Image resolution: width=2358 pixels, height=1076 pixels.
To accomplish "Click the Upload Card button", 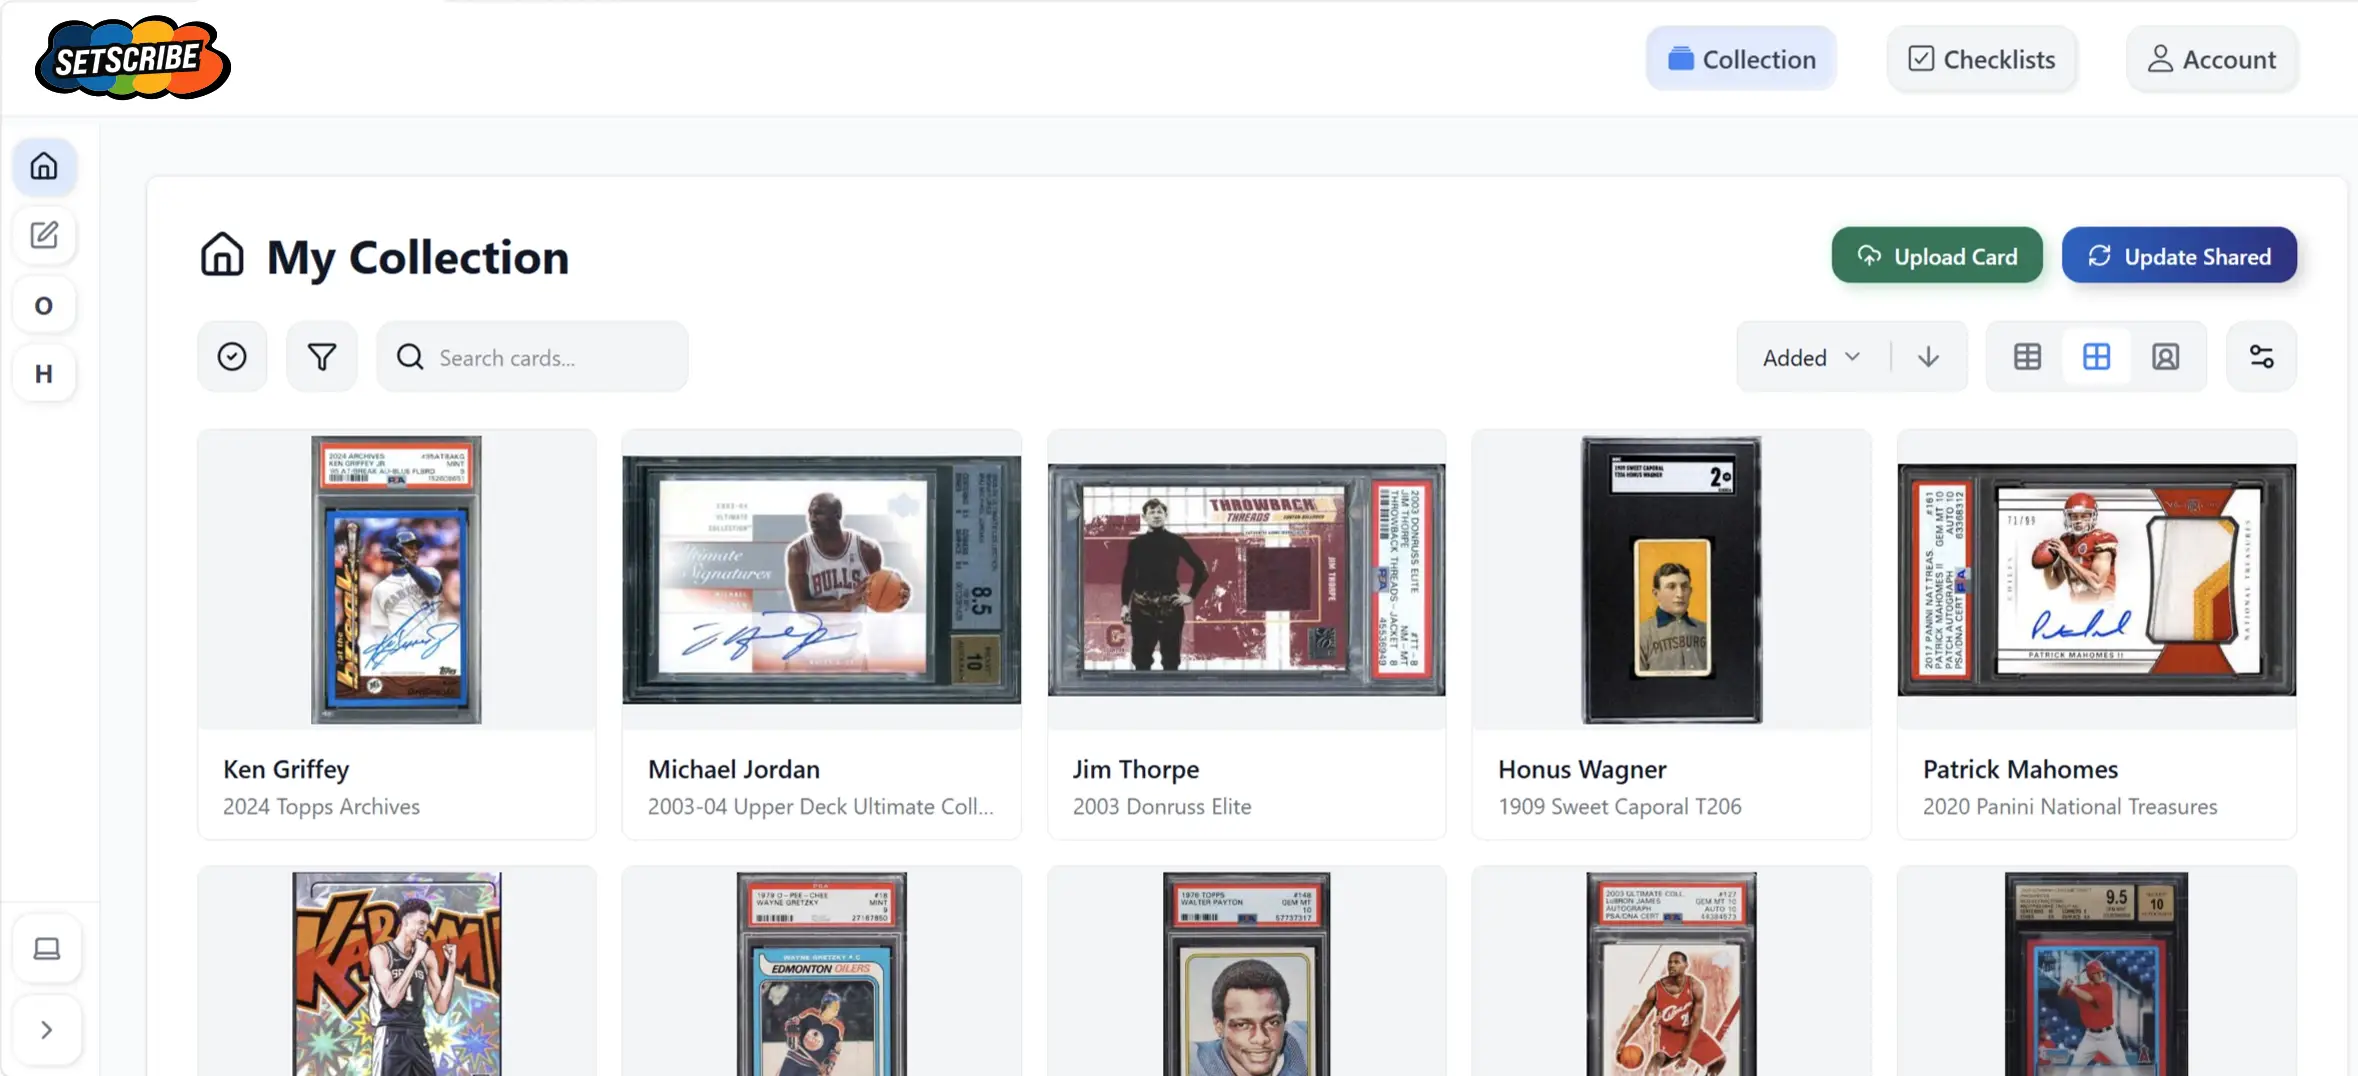I will tap(1937, 256).
